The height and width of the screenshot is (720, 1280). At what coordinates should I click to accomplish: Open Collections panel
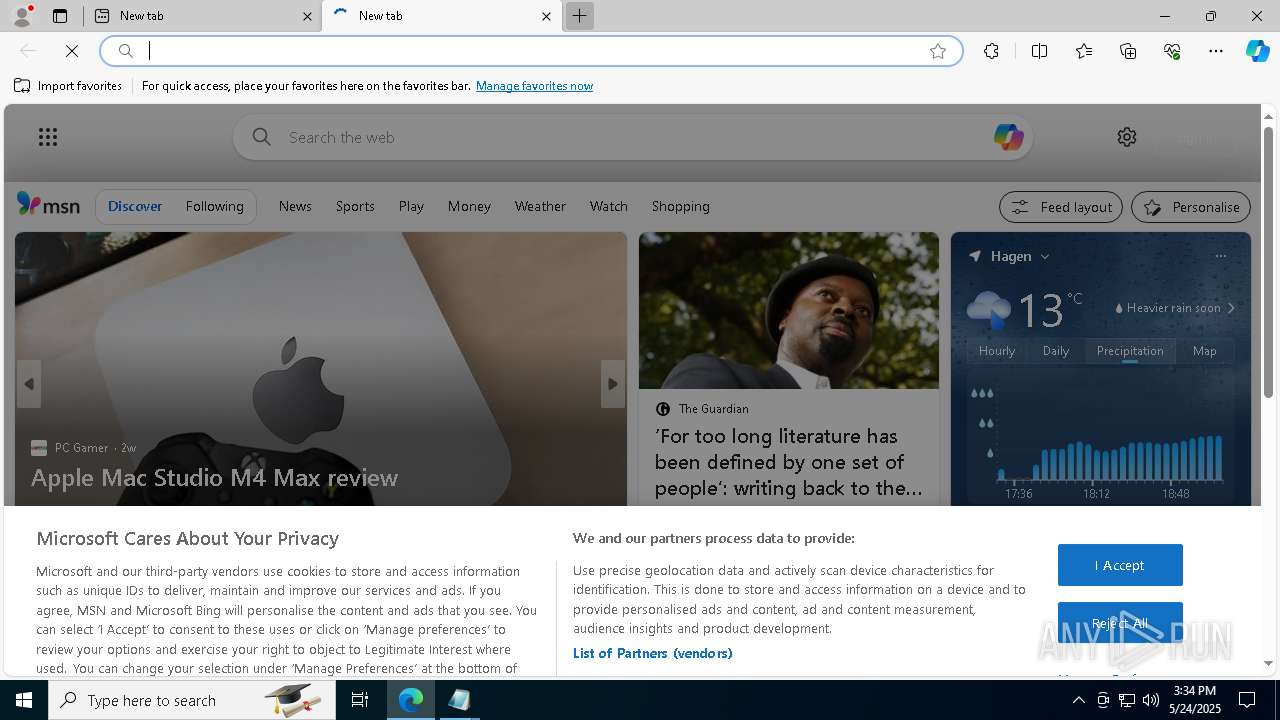tap(1128, 51)
